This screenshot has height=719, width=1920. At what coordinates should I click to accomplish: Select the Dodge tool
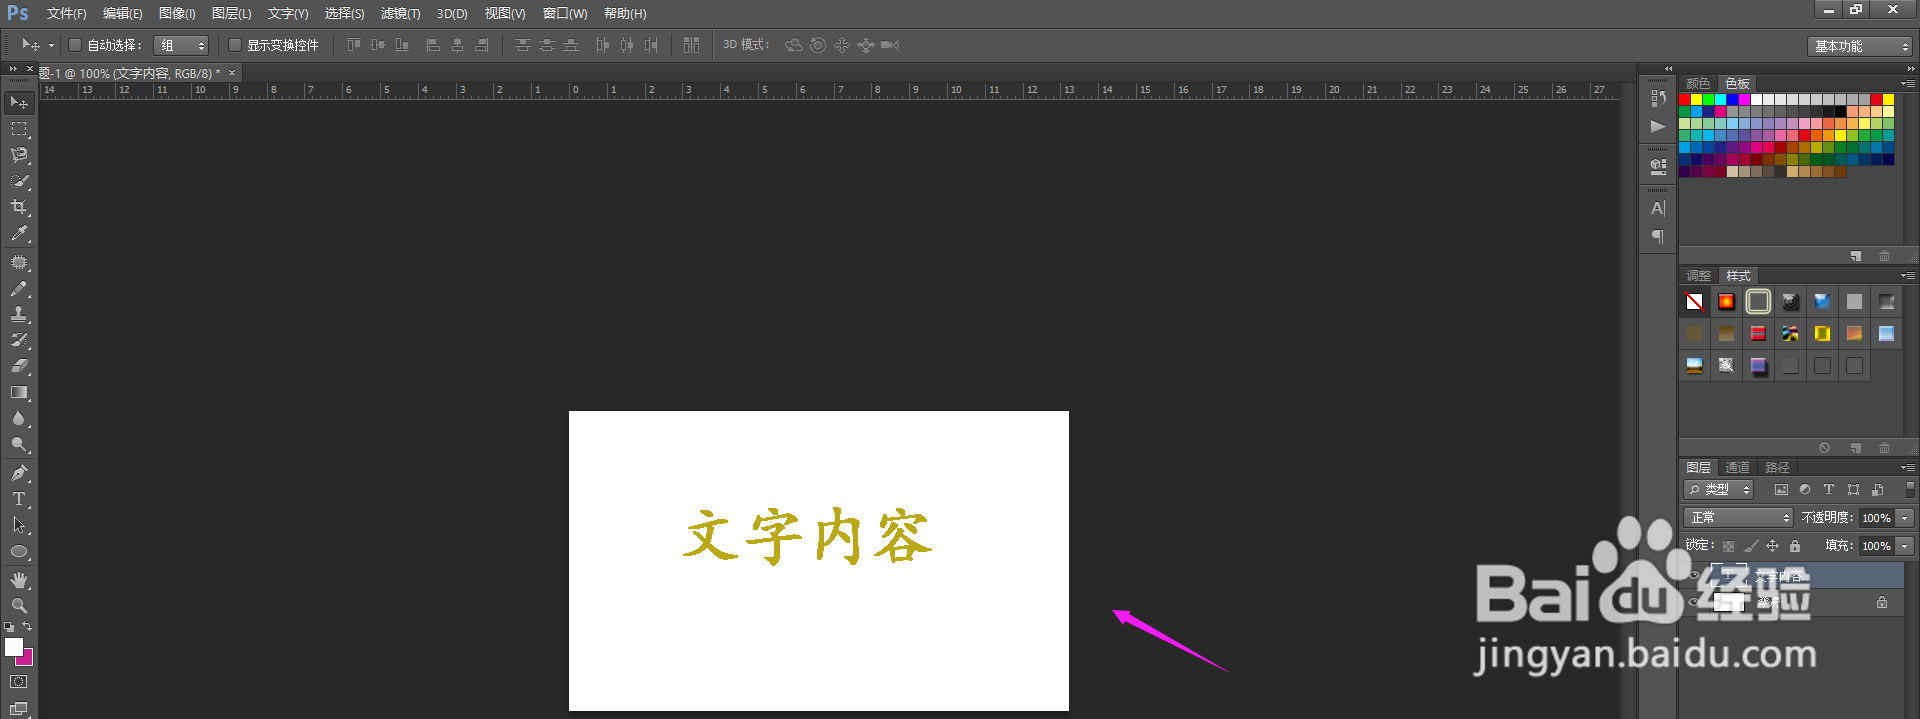point(19,444)
